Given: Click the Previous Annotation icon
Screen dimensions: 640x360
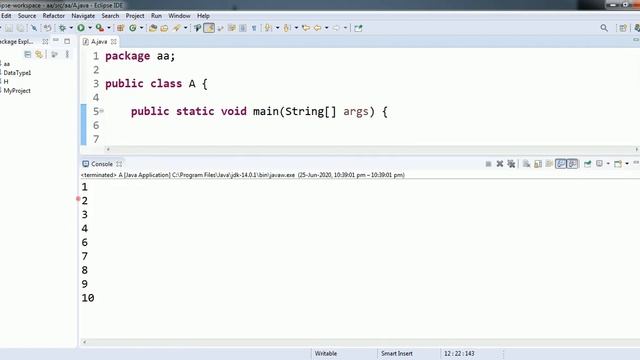Looking at the screenshot, I should [287, 28].
